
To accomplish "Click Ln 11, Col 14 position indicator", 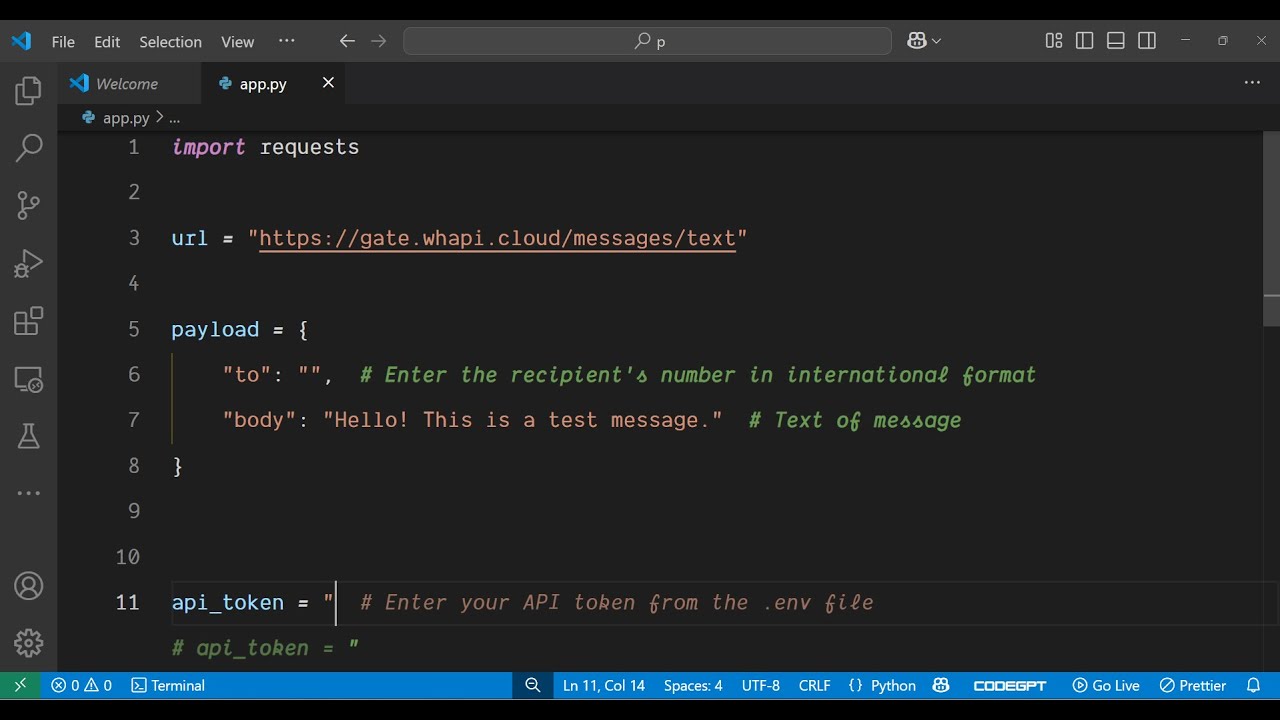I will [604, 685].
